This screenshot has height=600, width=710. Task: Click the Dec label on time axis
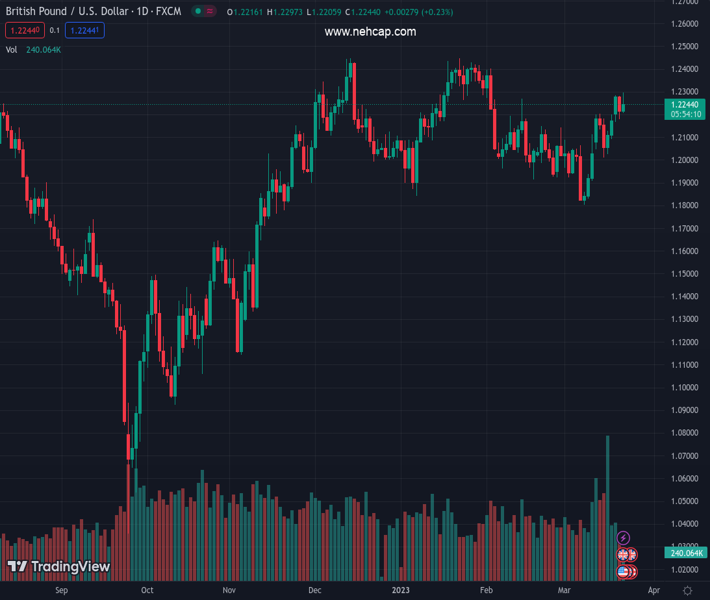coord(315,591)
